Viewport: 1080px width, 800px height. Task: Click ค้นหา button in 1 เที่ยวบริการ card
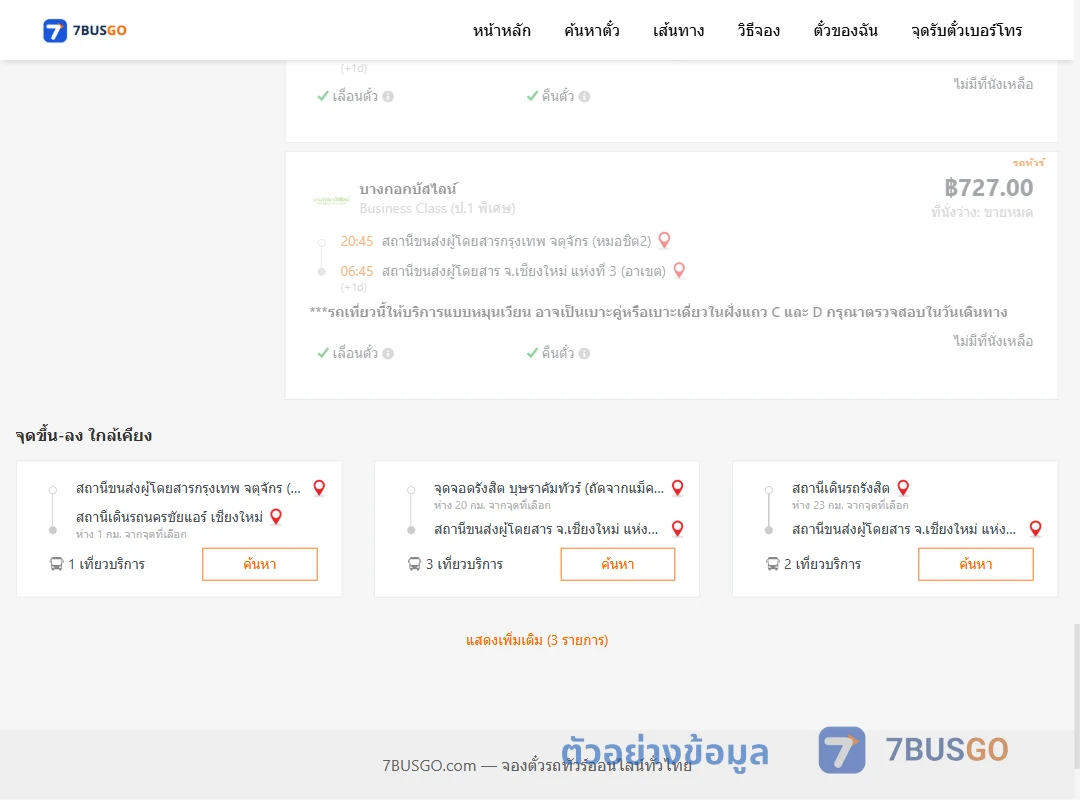pos(260,564)
